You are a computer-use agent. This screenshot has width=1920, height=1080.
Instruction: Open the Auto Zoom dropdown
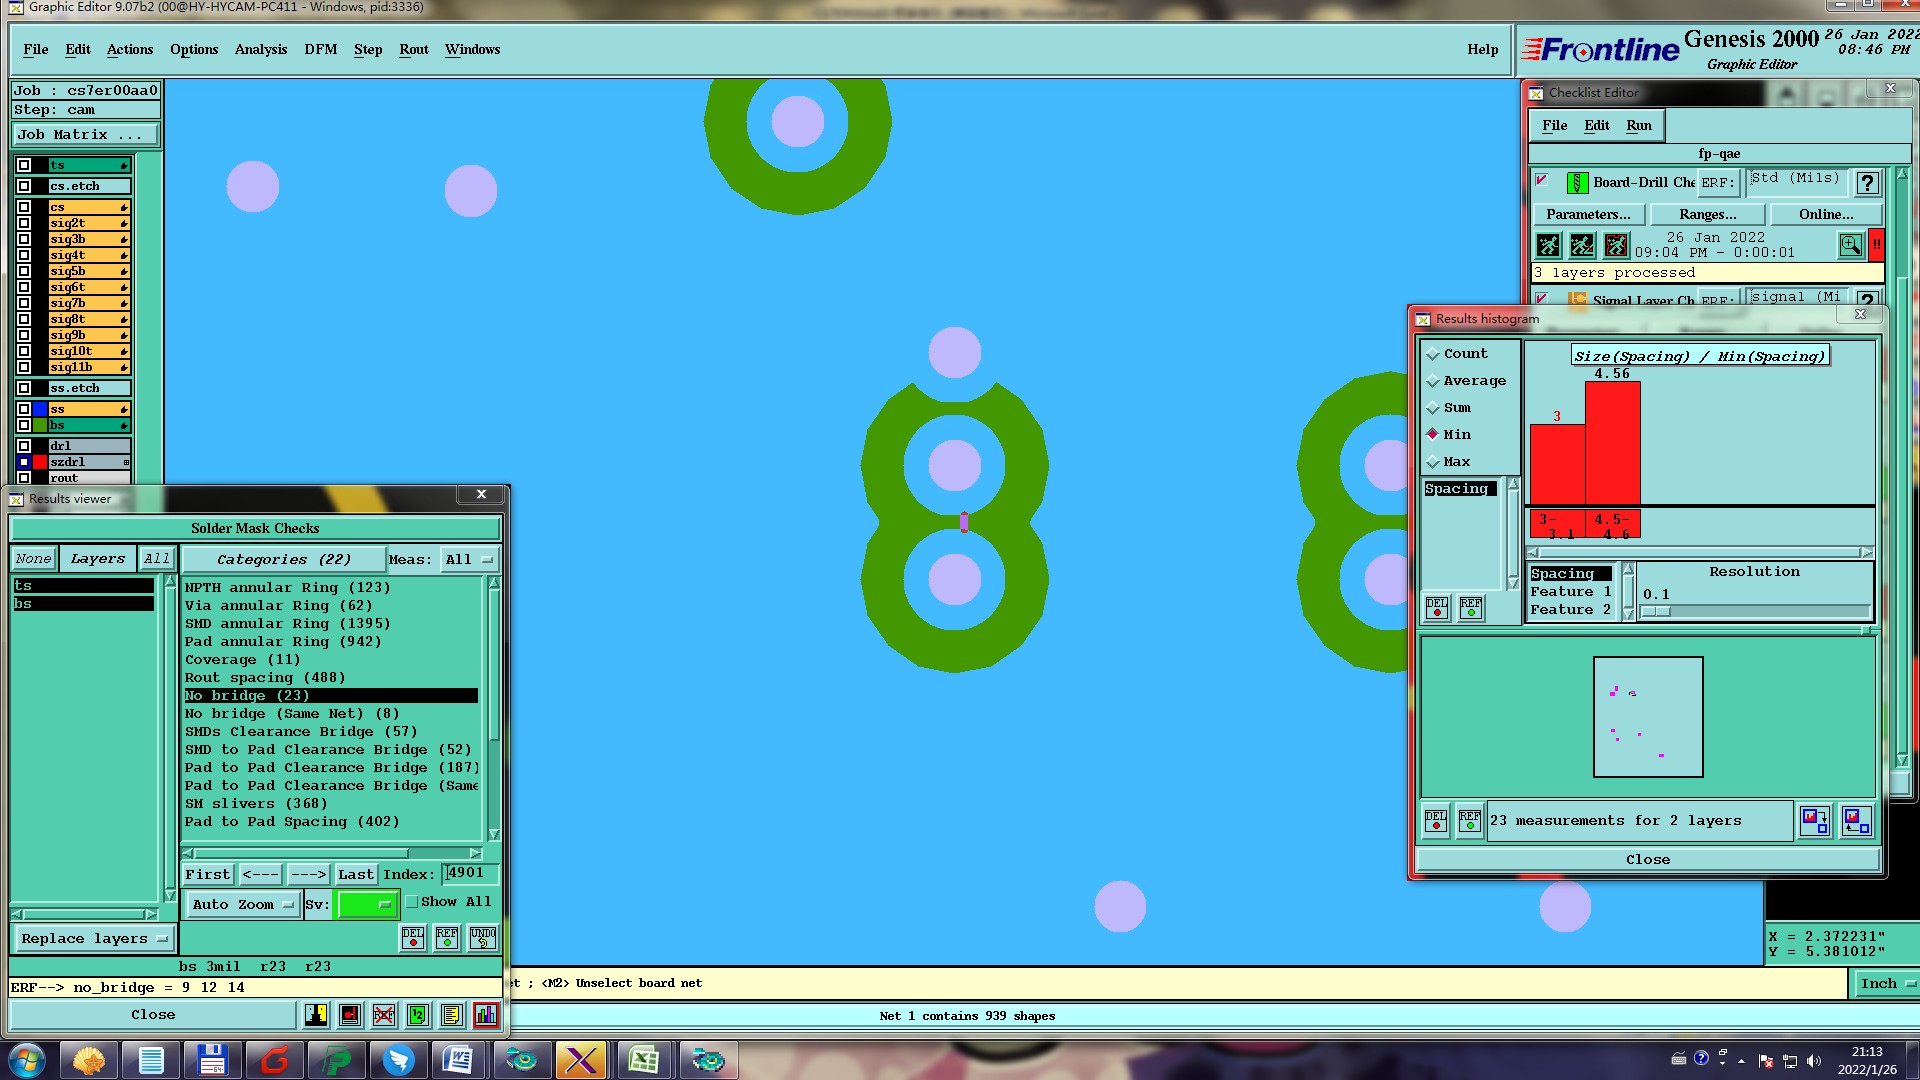point(243,905)
